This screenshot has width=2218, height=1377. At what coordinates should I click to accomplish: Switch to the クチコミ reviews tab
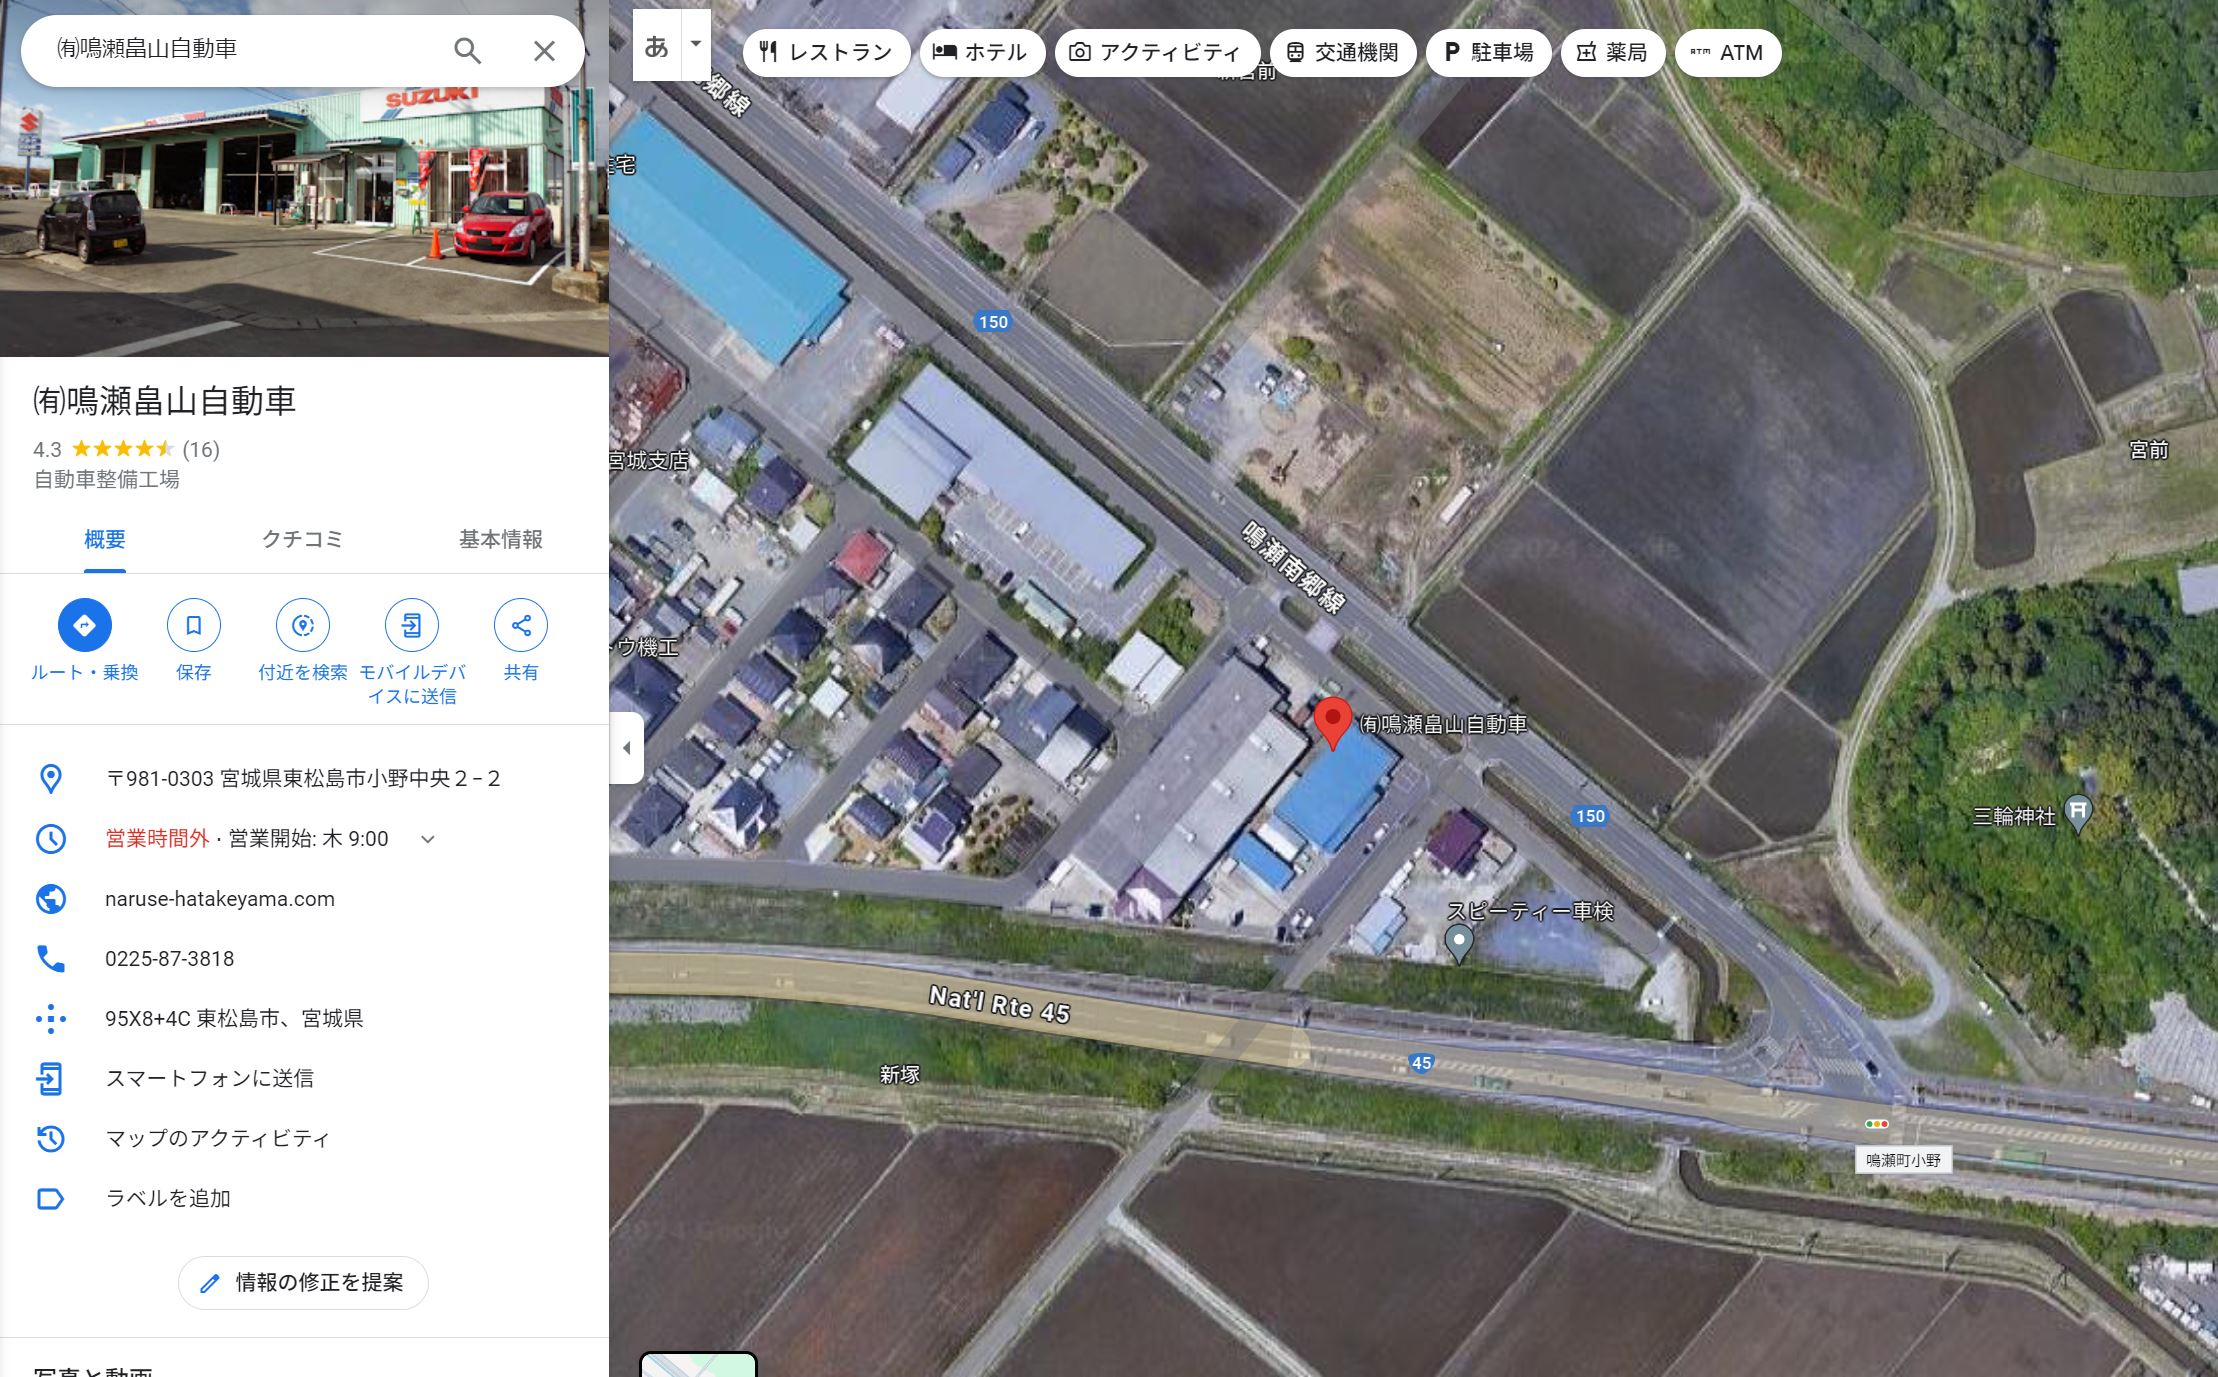coord(302,539)
